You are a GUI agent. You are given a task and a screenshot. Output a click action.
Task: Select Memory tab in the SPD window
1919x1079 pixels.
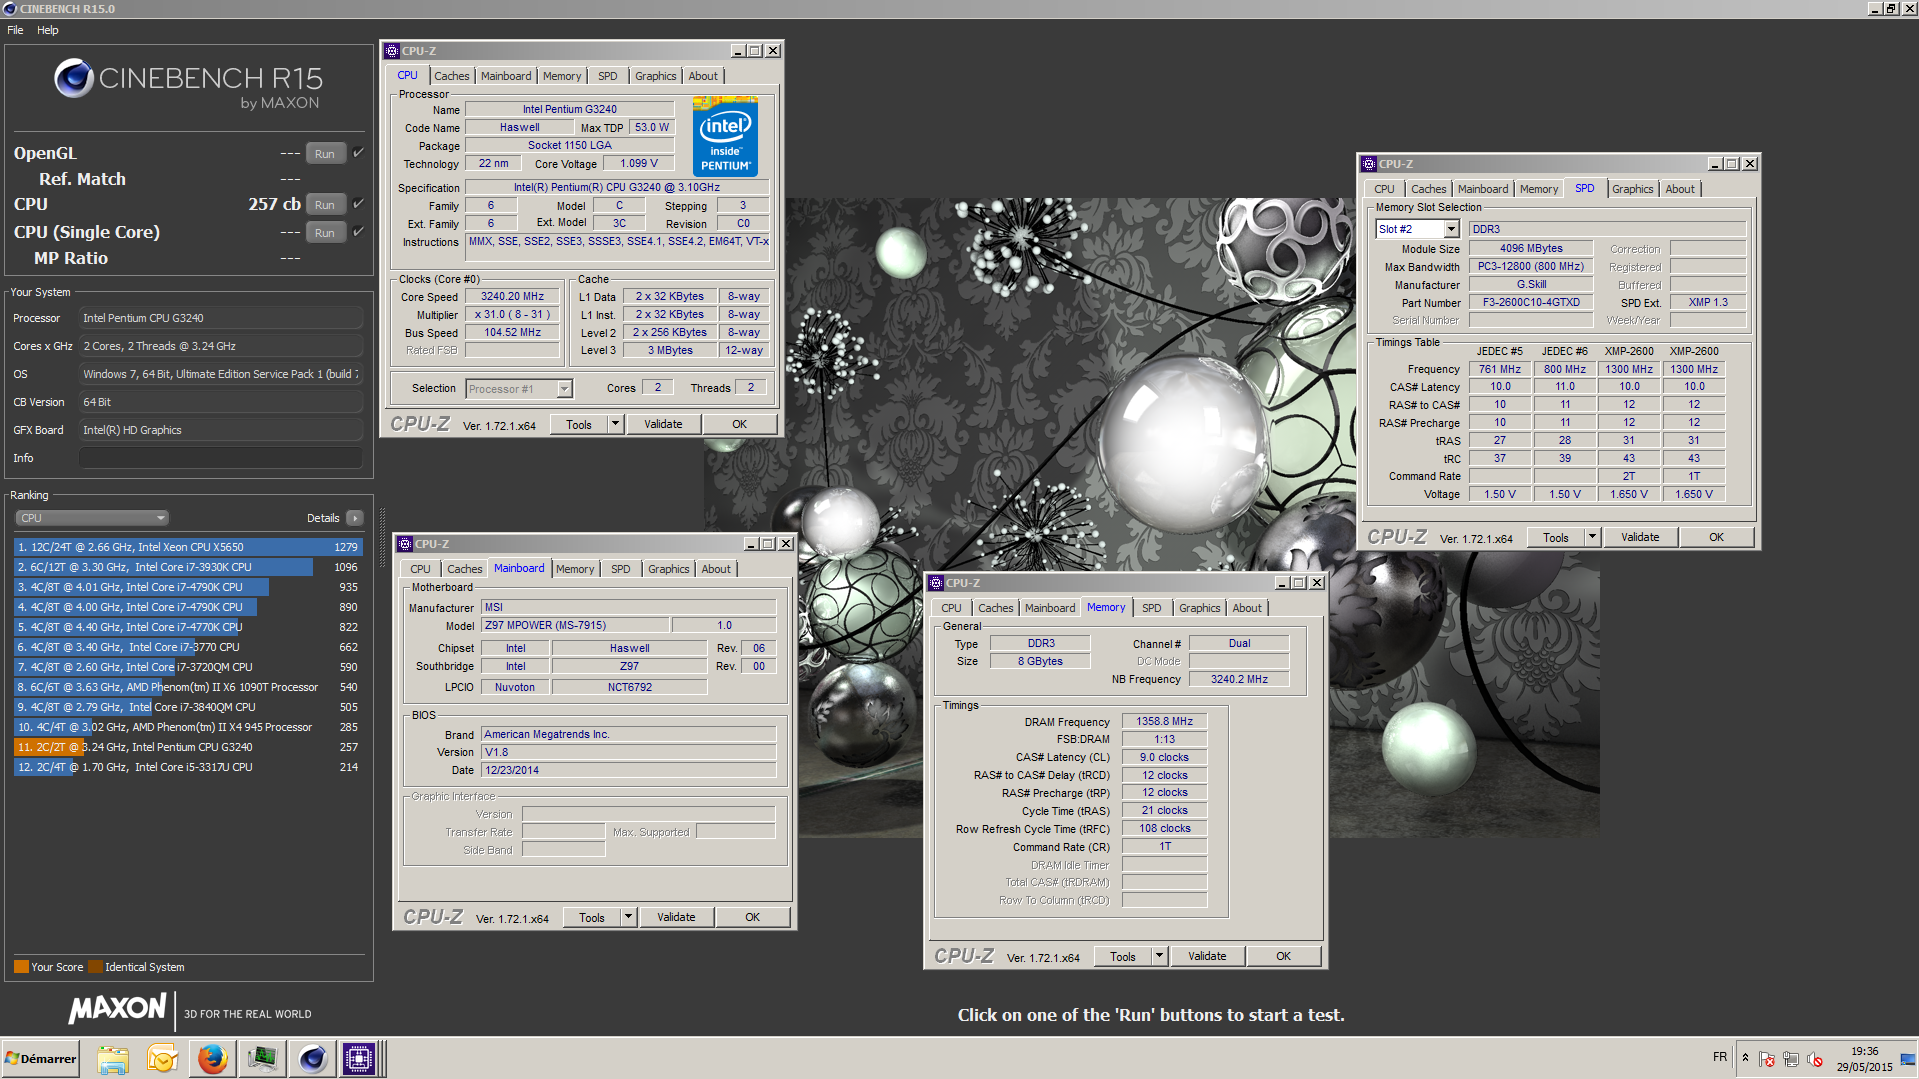point(1538,189)
